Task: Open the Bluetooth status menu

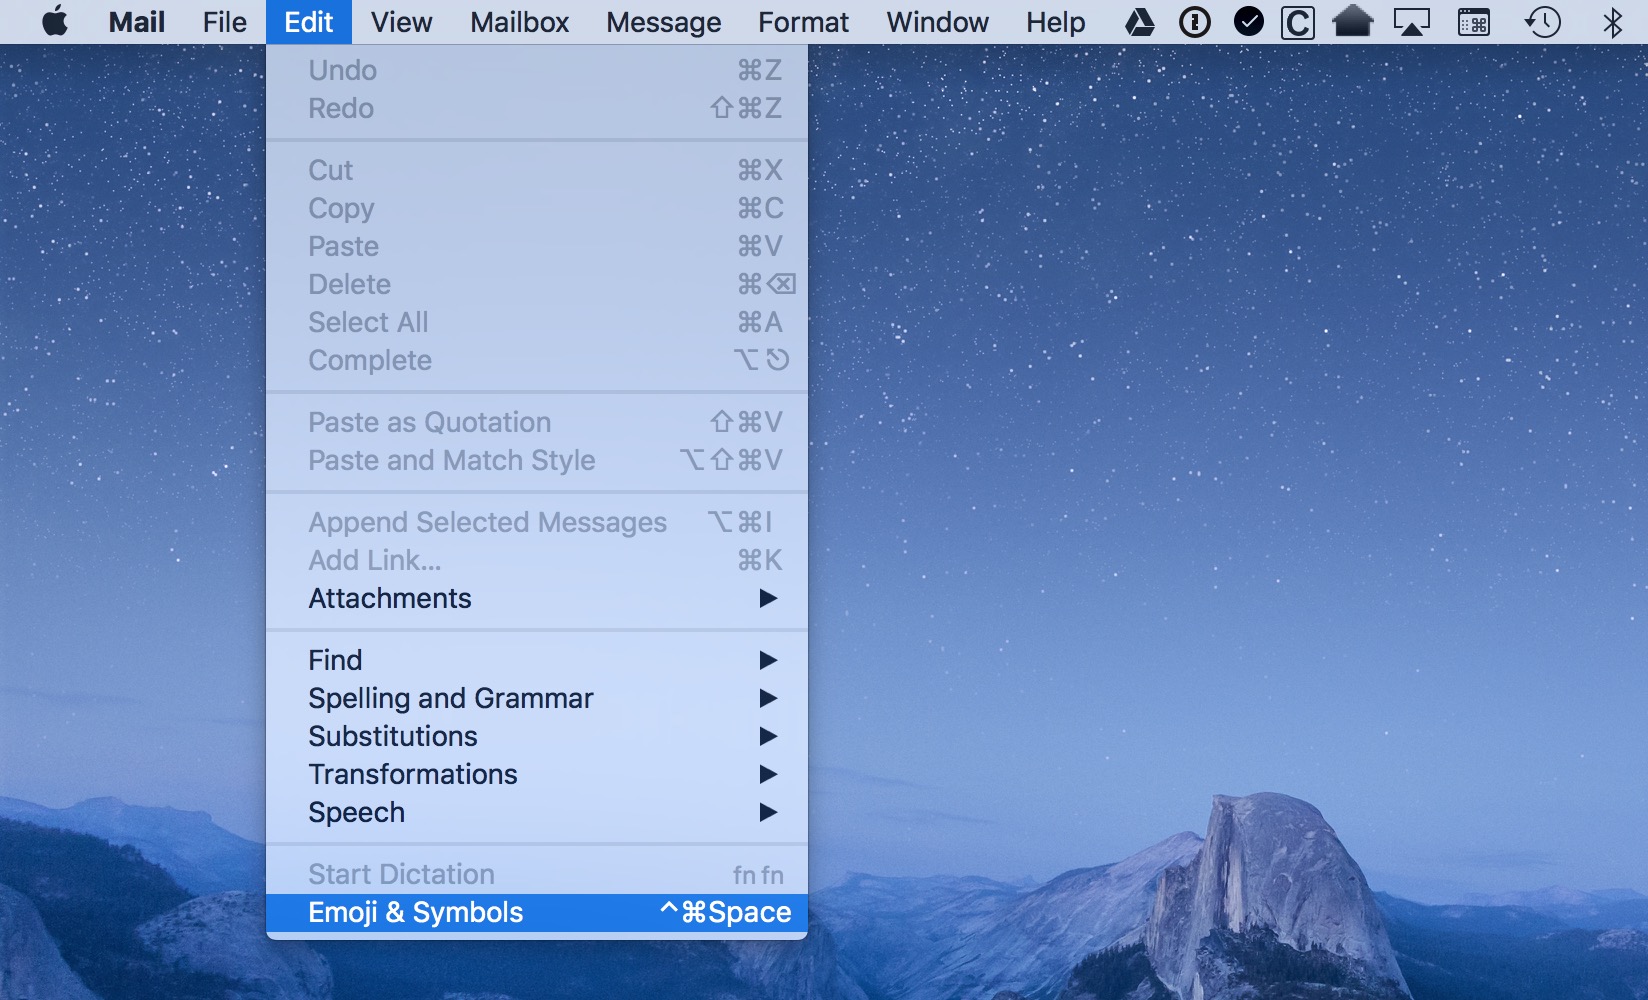Action: [x=1612, y=22]
